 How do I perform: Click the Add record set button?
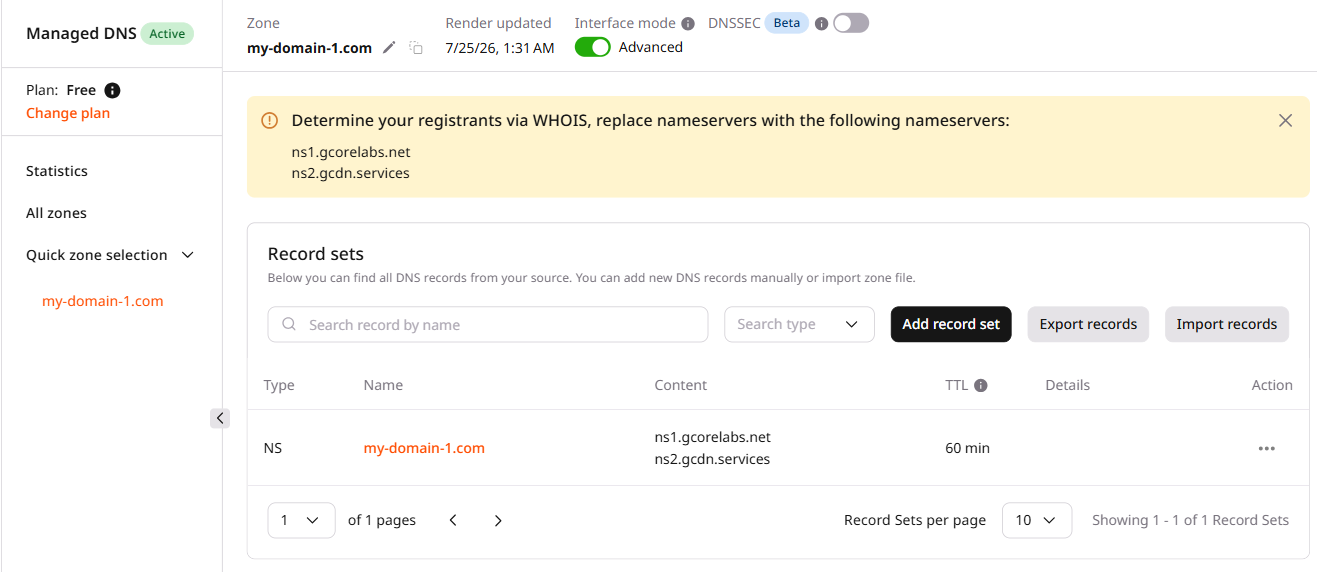tap(951, 324)
